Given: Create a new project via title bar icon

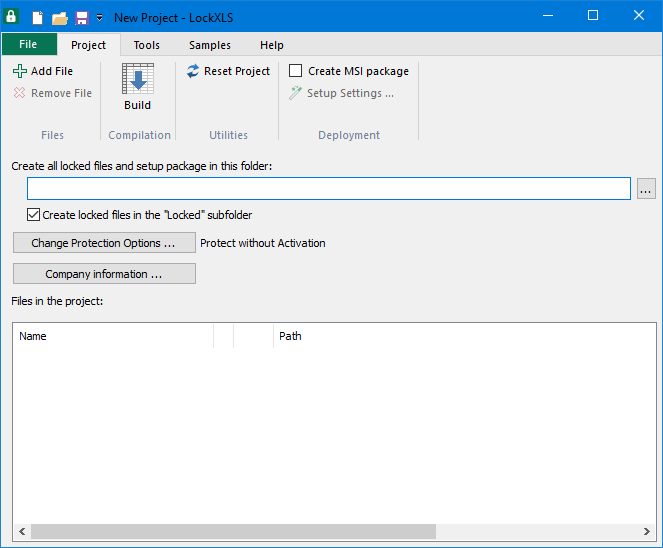Looking at the screenshot, I should (38, 18).
